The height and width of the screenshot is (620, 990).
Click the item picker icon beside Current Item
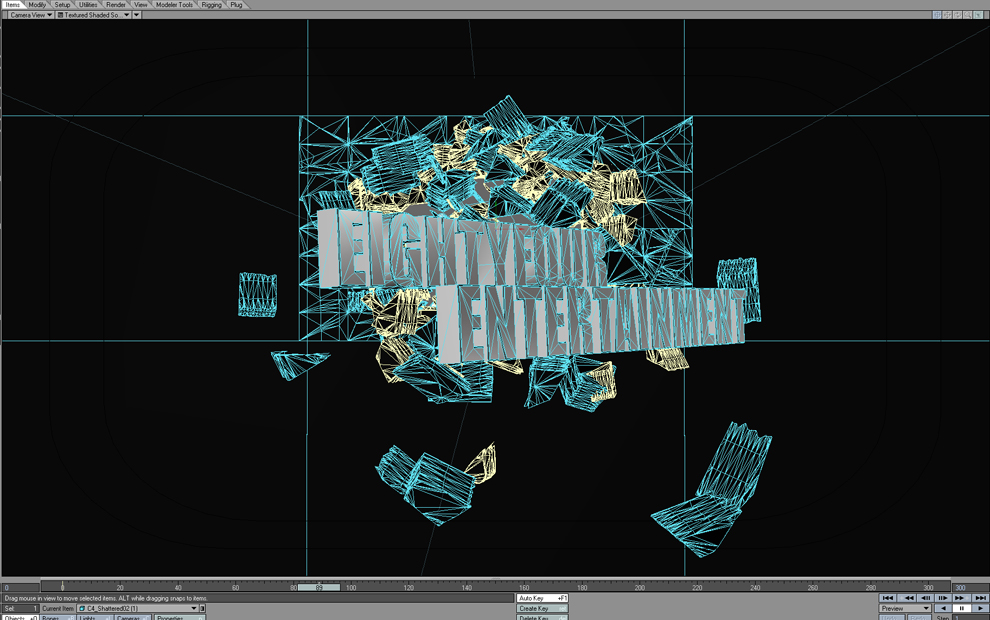203,609
